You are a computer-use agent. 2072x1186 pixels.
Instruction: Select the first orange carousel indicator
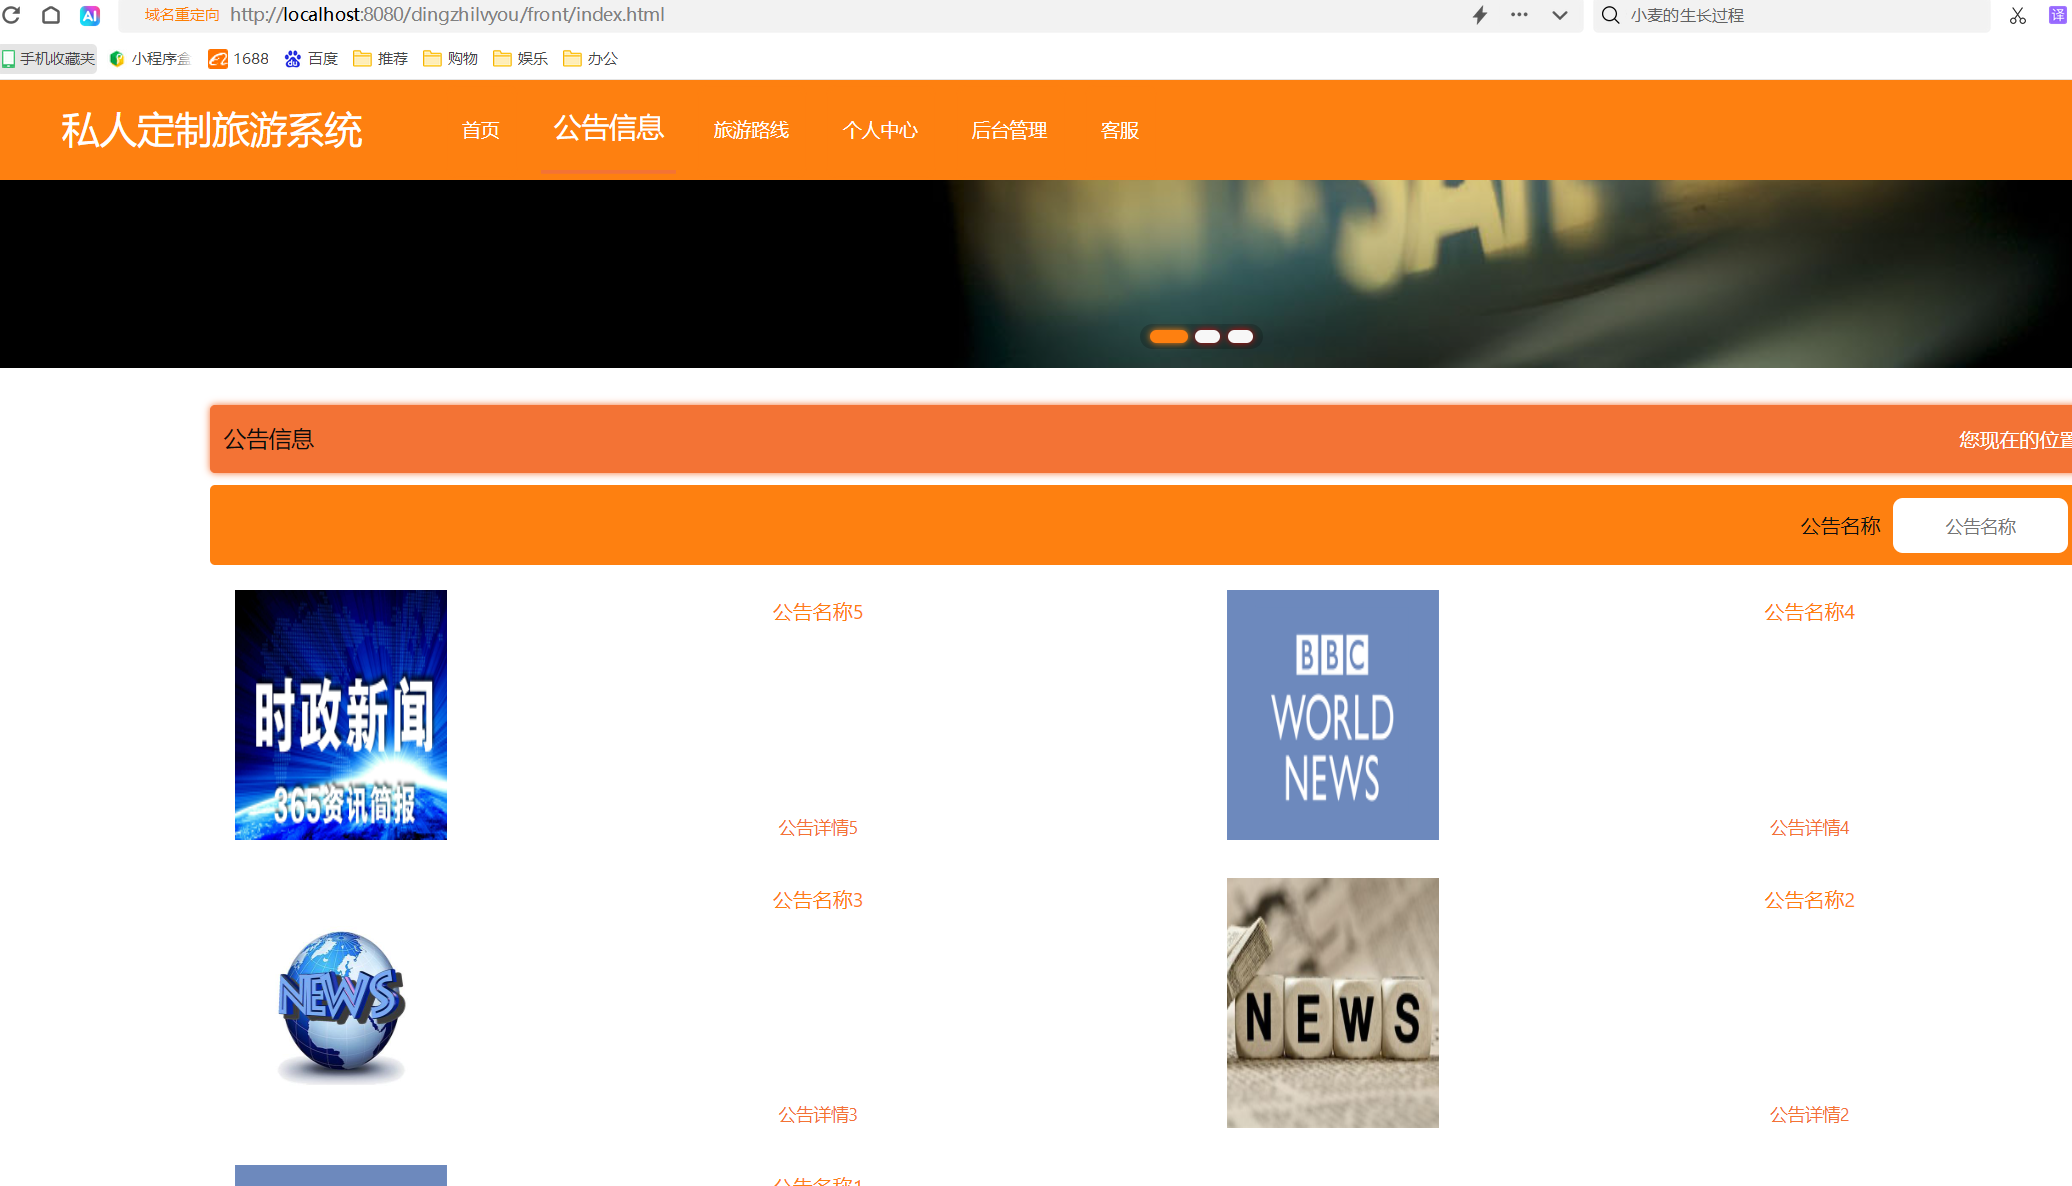(x=1168, y=337)
